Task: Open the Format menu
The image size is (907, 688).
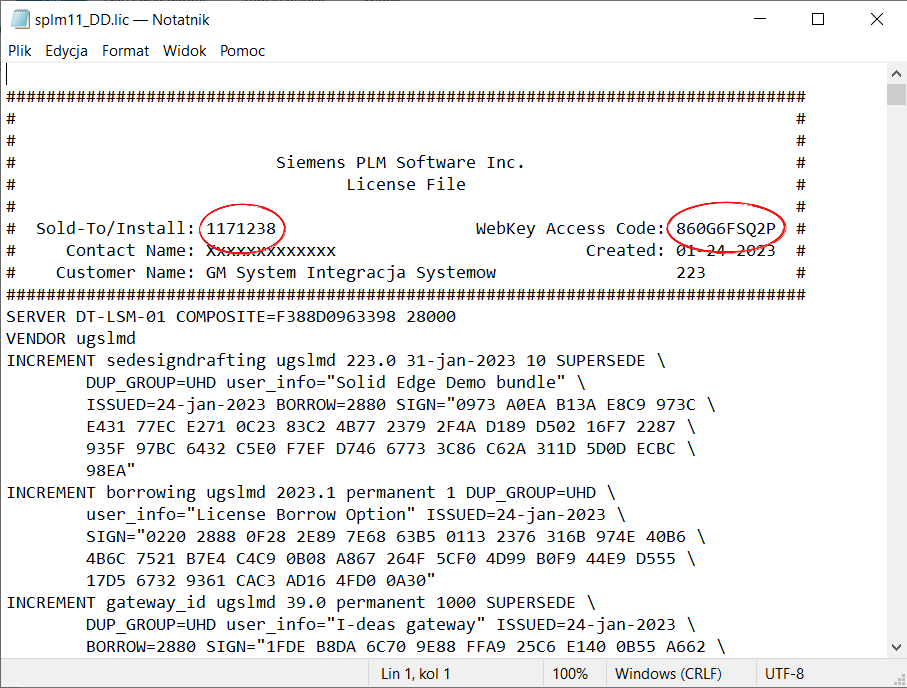Action: [126, 51]
